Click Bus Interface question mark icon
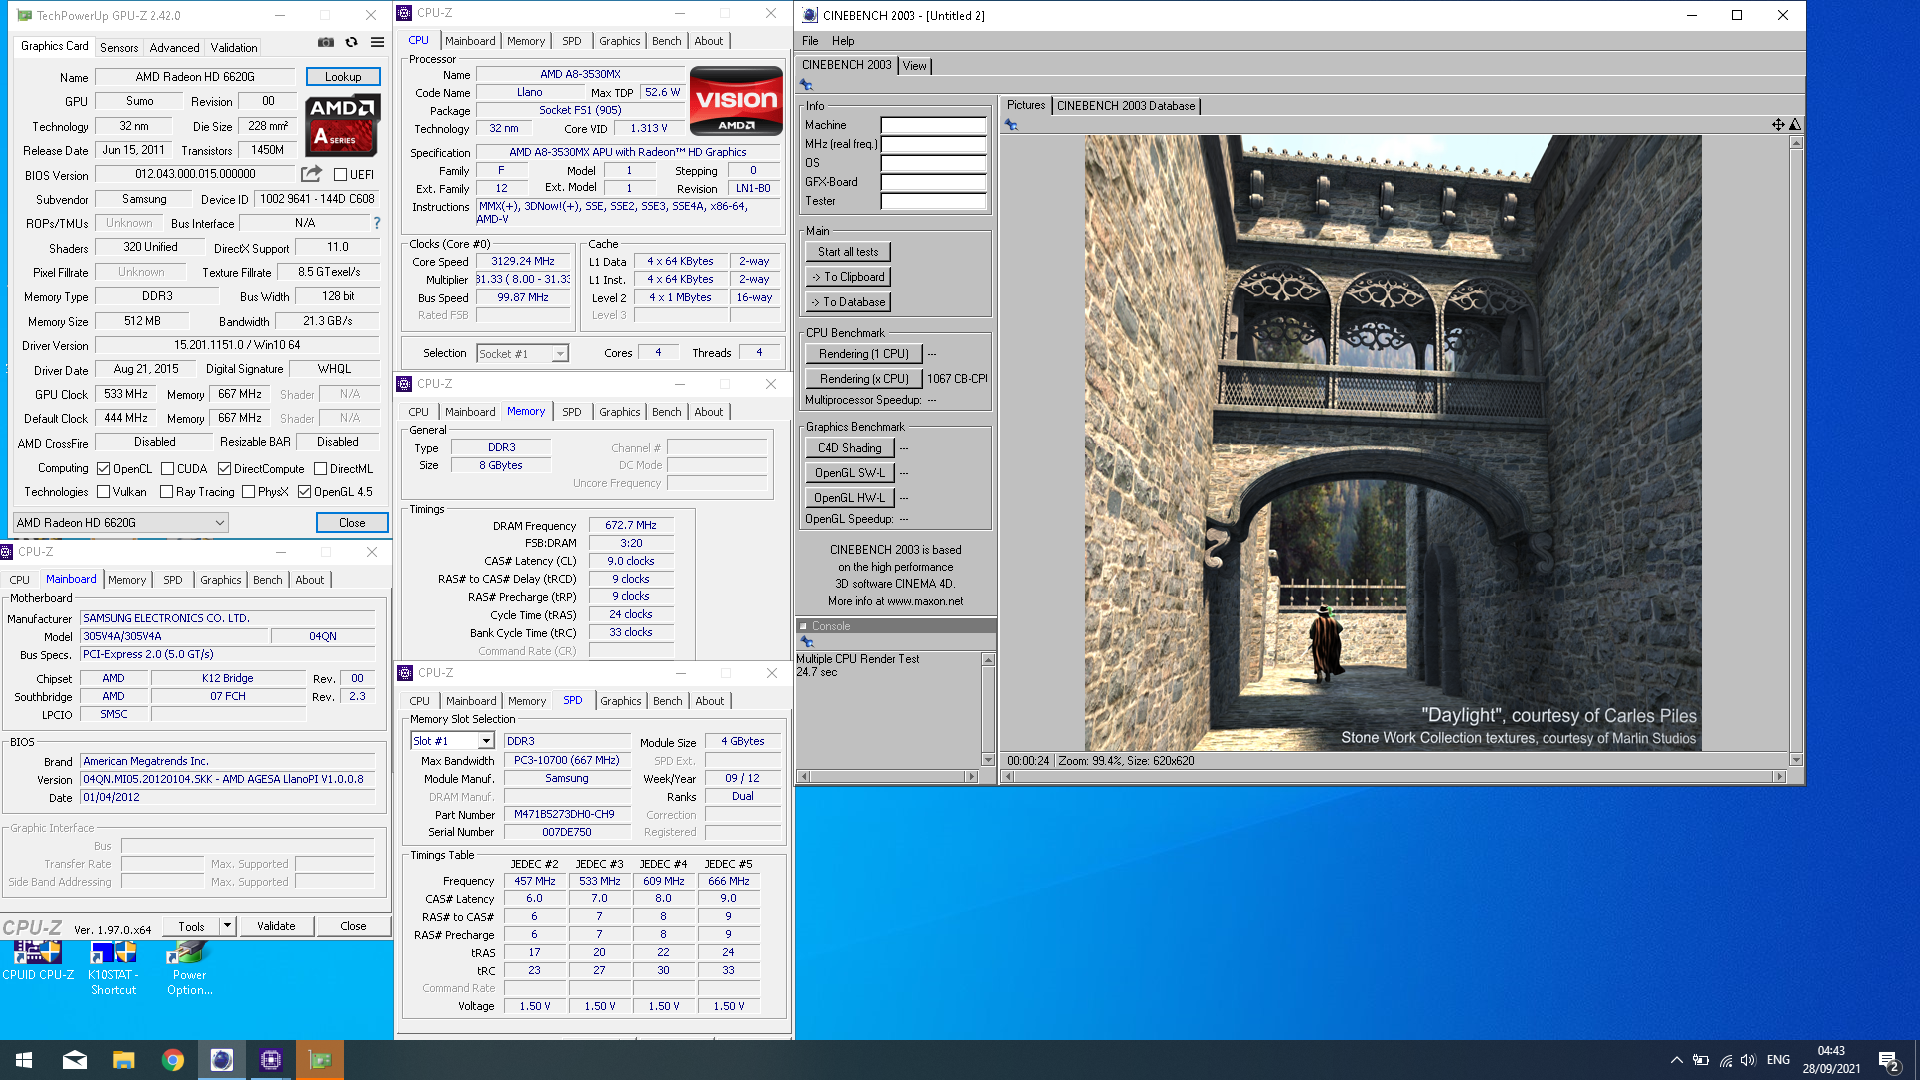 377,223
